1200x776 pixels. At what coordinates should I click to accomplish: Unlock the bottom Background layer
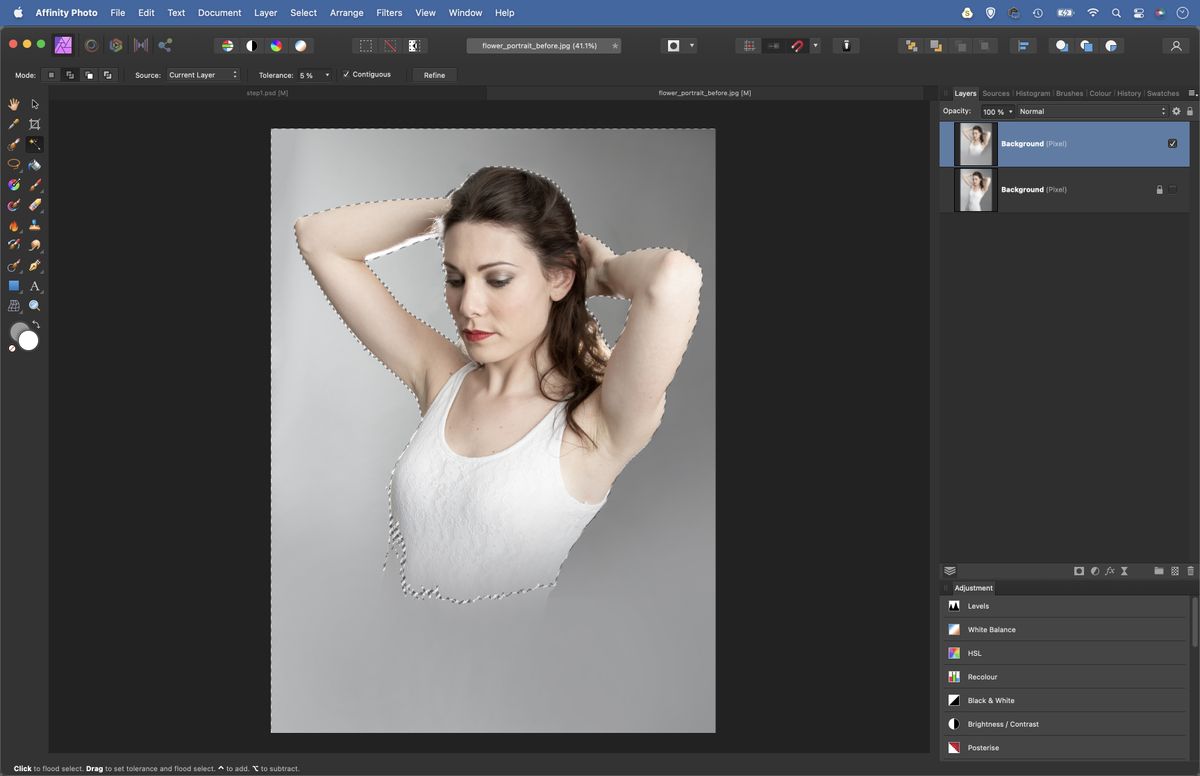[1160, 189]
